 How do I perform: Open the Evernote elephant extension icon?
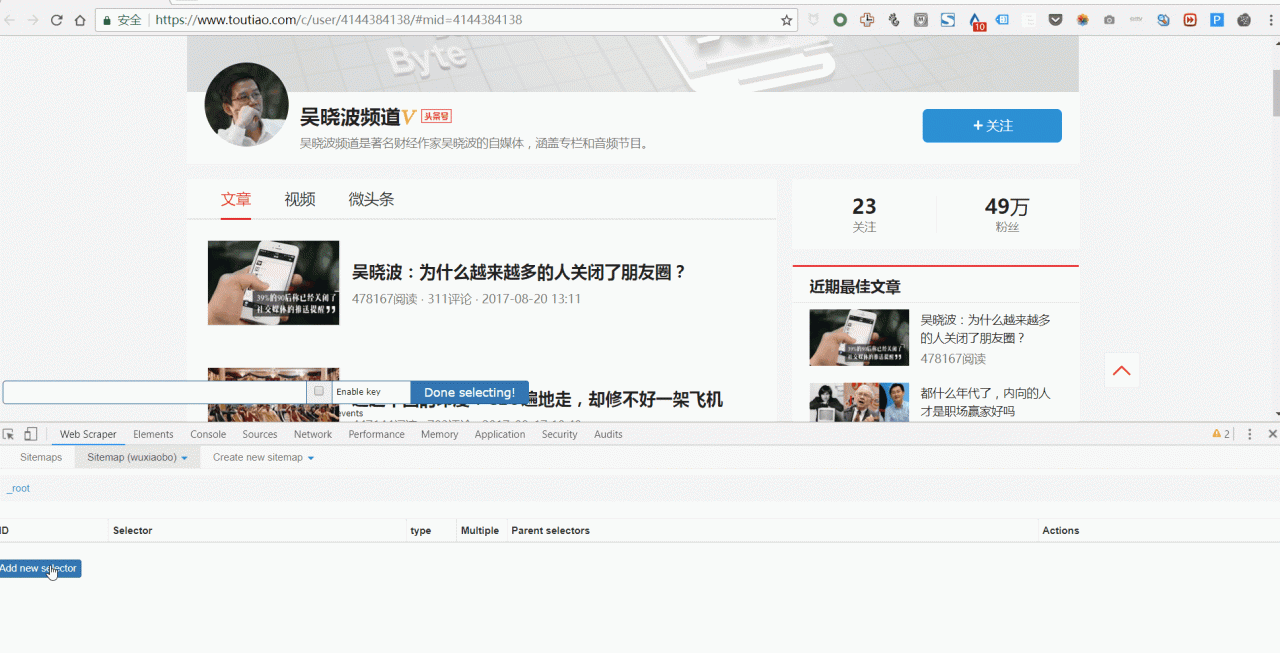tap(894, 20)
